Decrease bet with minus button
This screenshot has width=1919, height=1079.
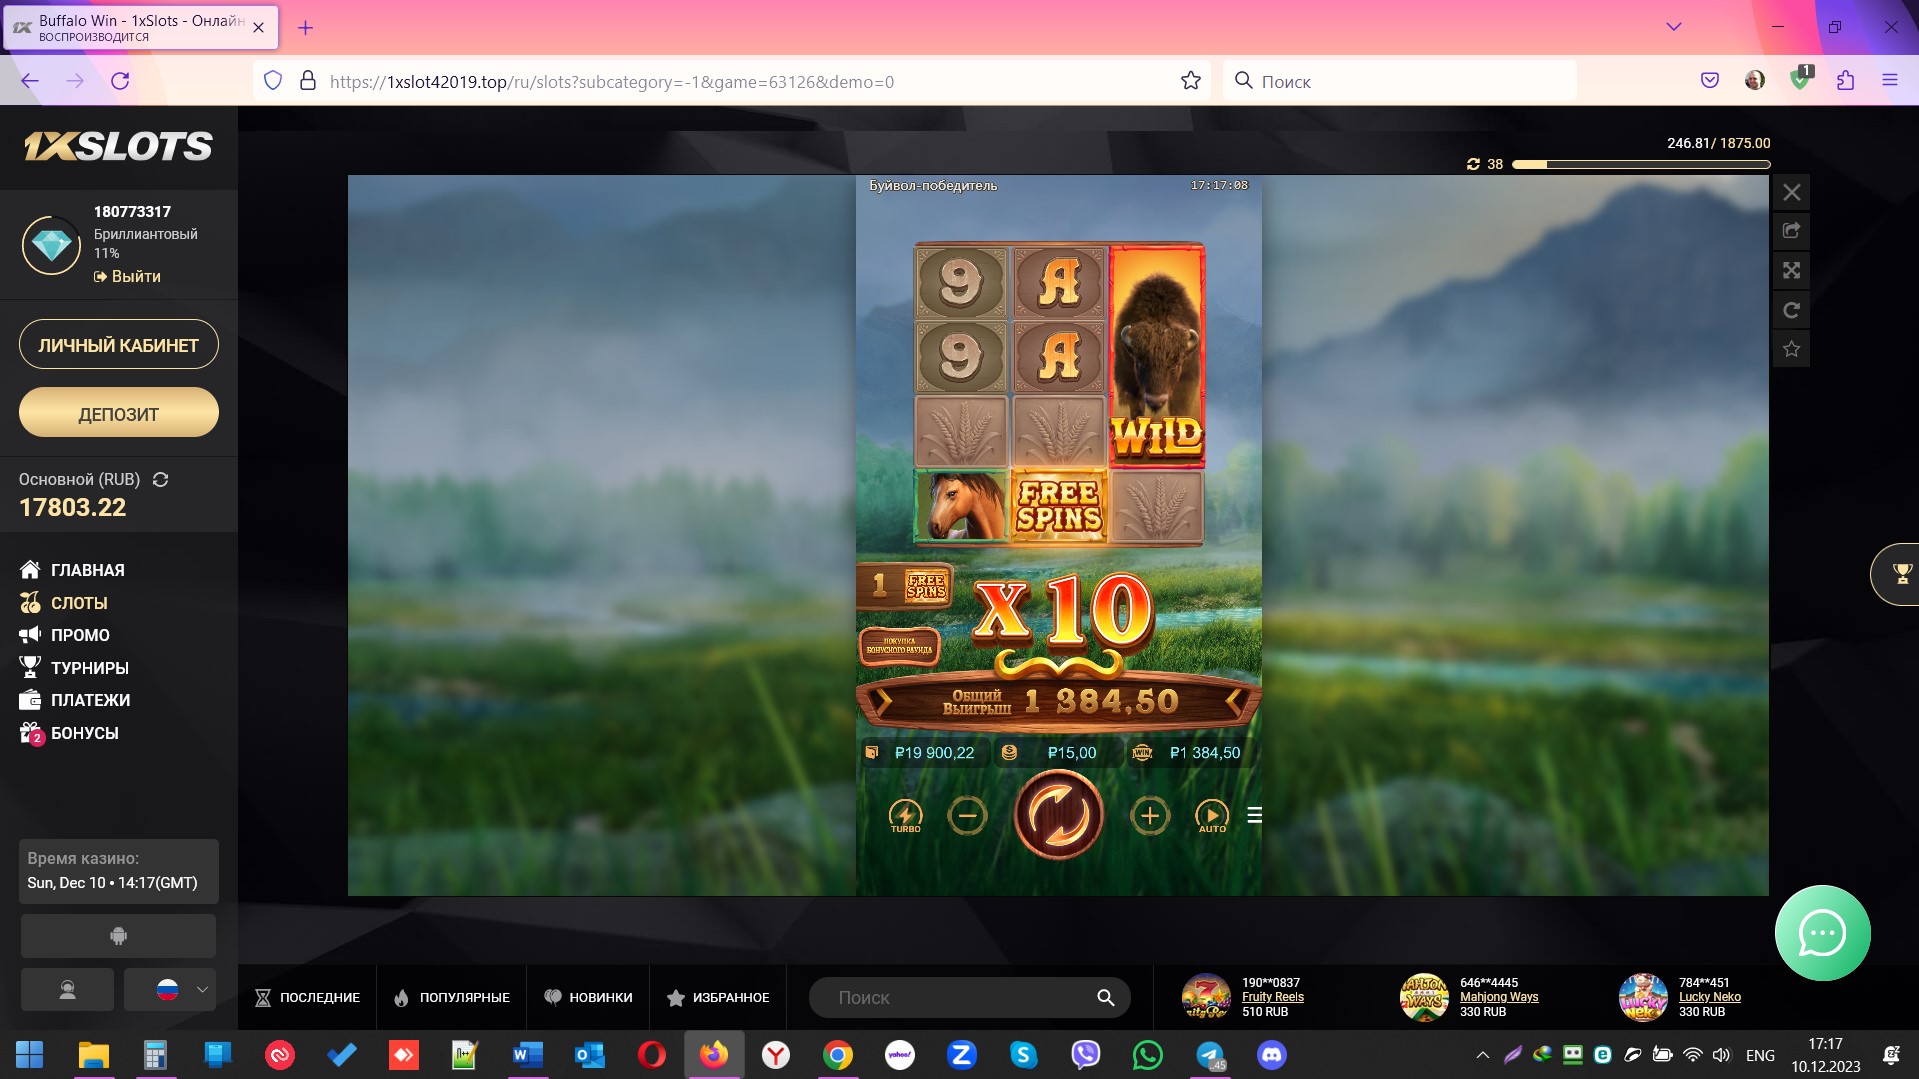(x=967, y=816)
